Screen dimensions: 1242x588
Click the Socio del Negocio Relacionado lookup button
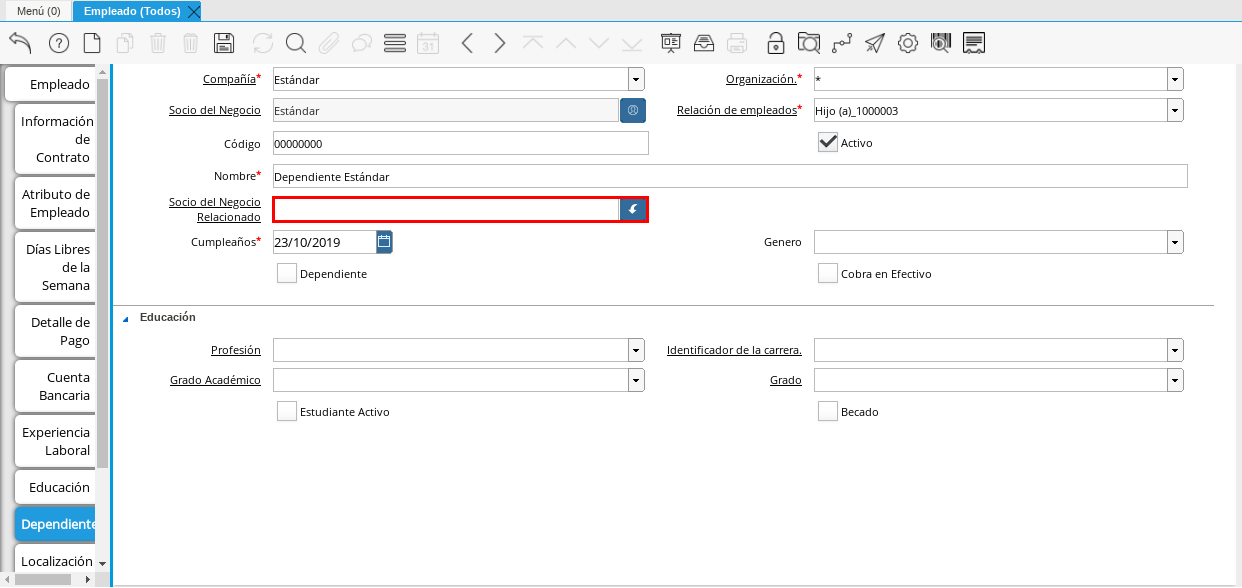633,209
